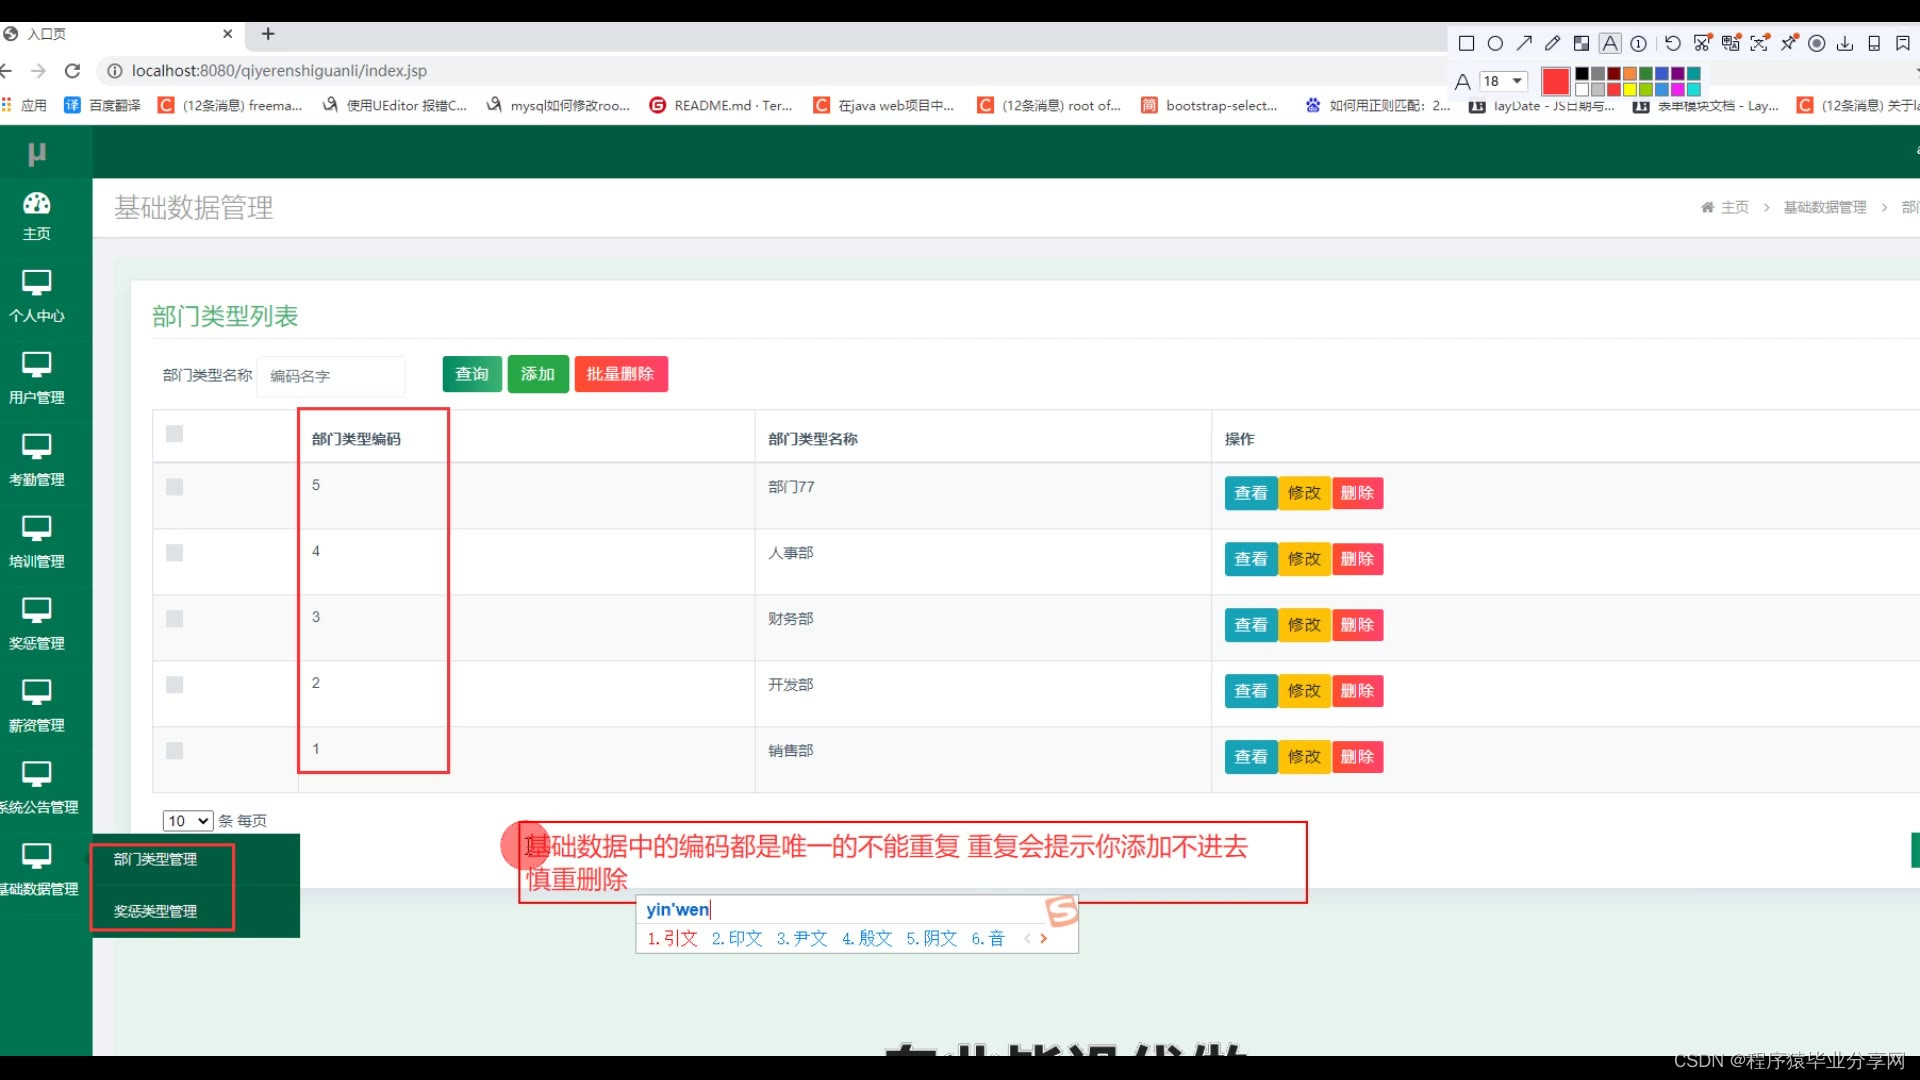Image resolution: width=1920 pixels, height=1080 pixels.
Task: Click the undo annotation icon
Action: [x=1672, y=43]
